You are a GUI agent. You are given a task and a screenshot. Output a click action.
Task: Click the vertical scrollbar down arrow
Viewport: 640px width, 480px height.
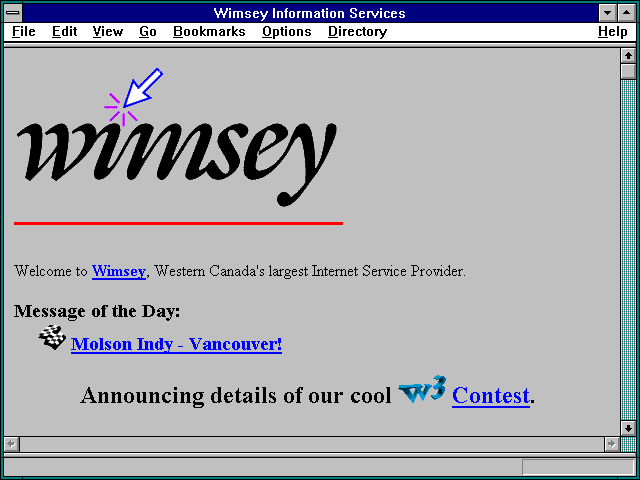point(628,428)
